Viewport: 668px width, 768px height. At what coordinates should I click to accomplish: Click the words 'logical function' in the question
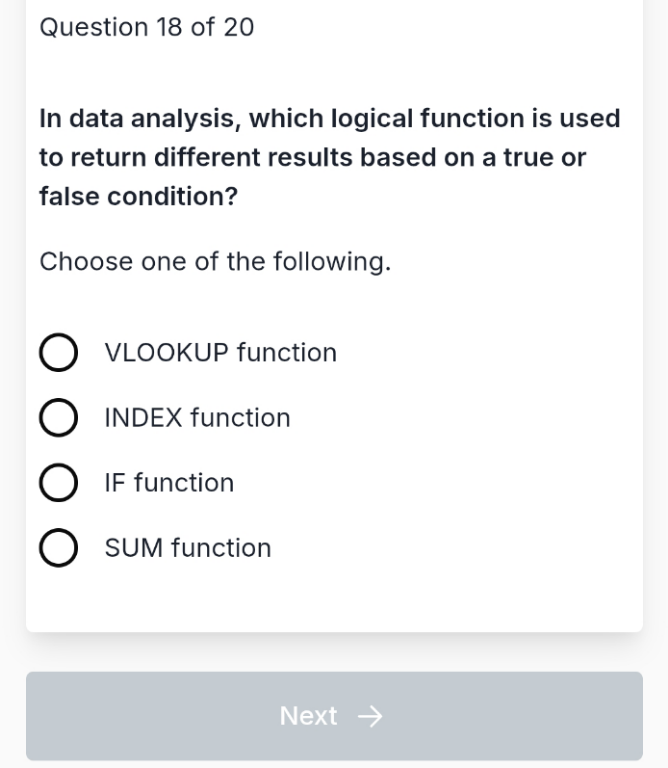click(x=428, y=119)
